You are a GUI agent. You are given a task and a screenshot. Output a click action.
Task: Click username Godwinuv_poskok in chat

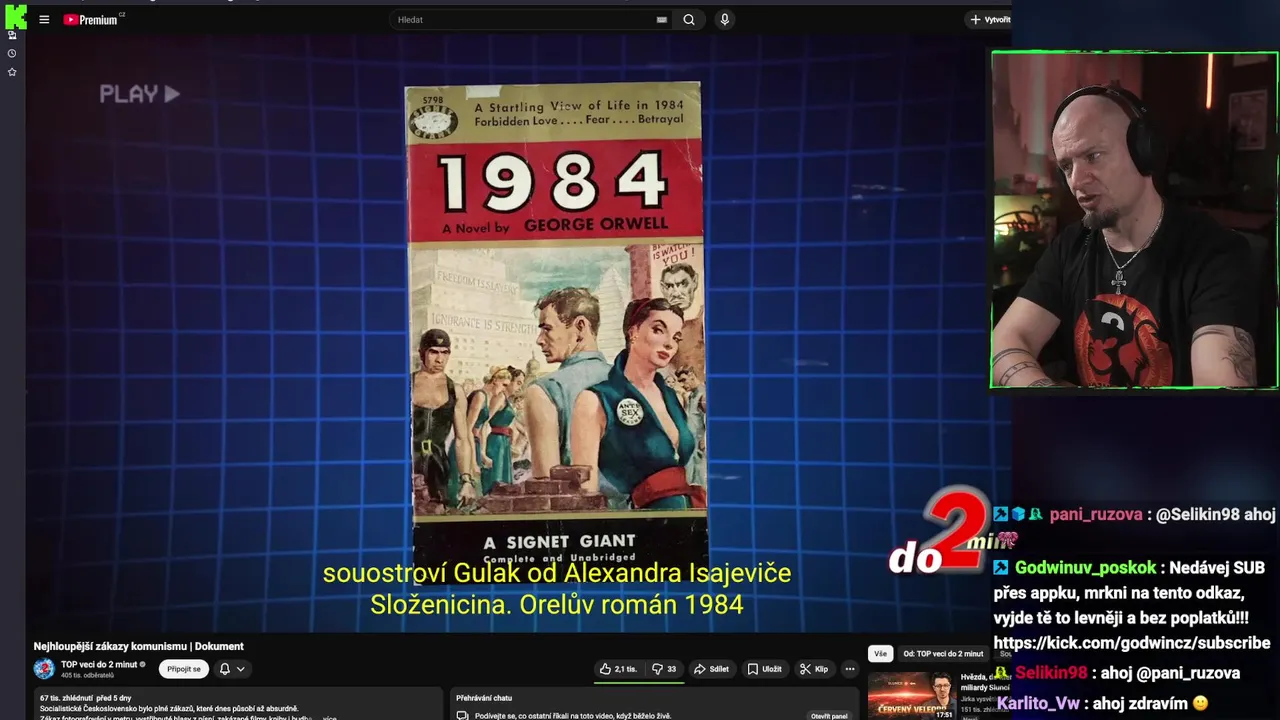pos(1085,568)
